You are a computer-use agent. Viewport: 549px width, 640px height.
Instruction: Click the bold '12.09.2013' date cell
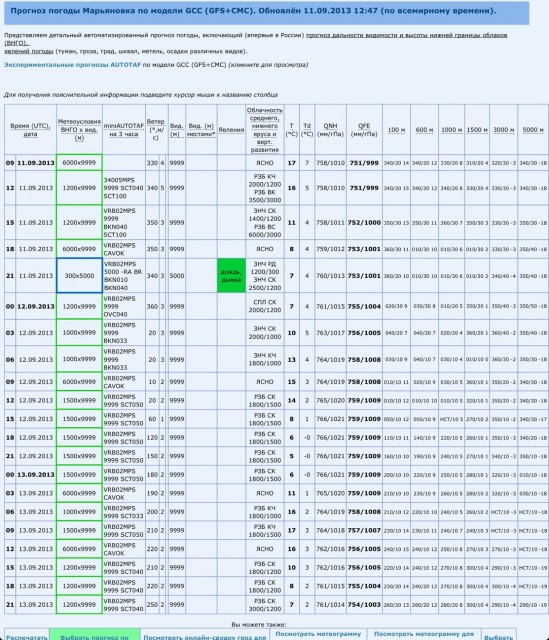pyautogui.click(x=36, y=306)
